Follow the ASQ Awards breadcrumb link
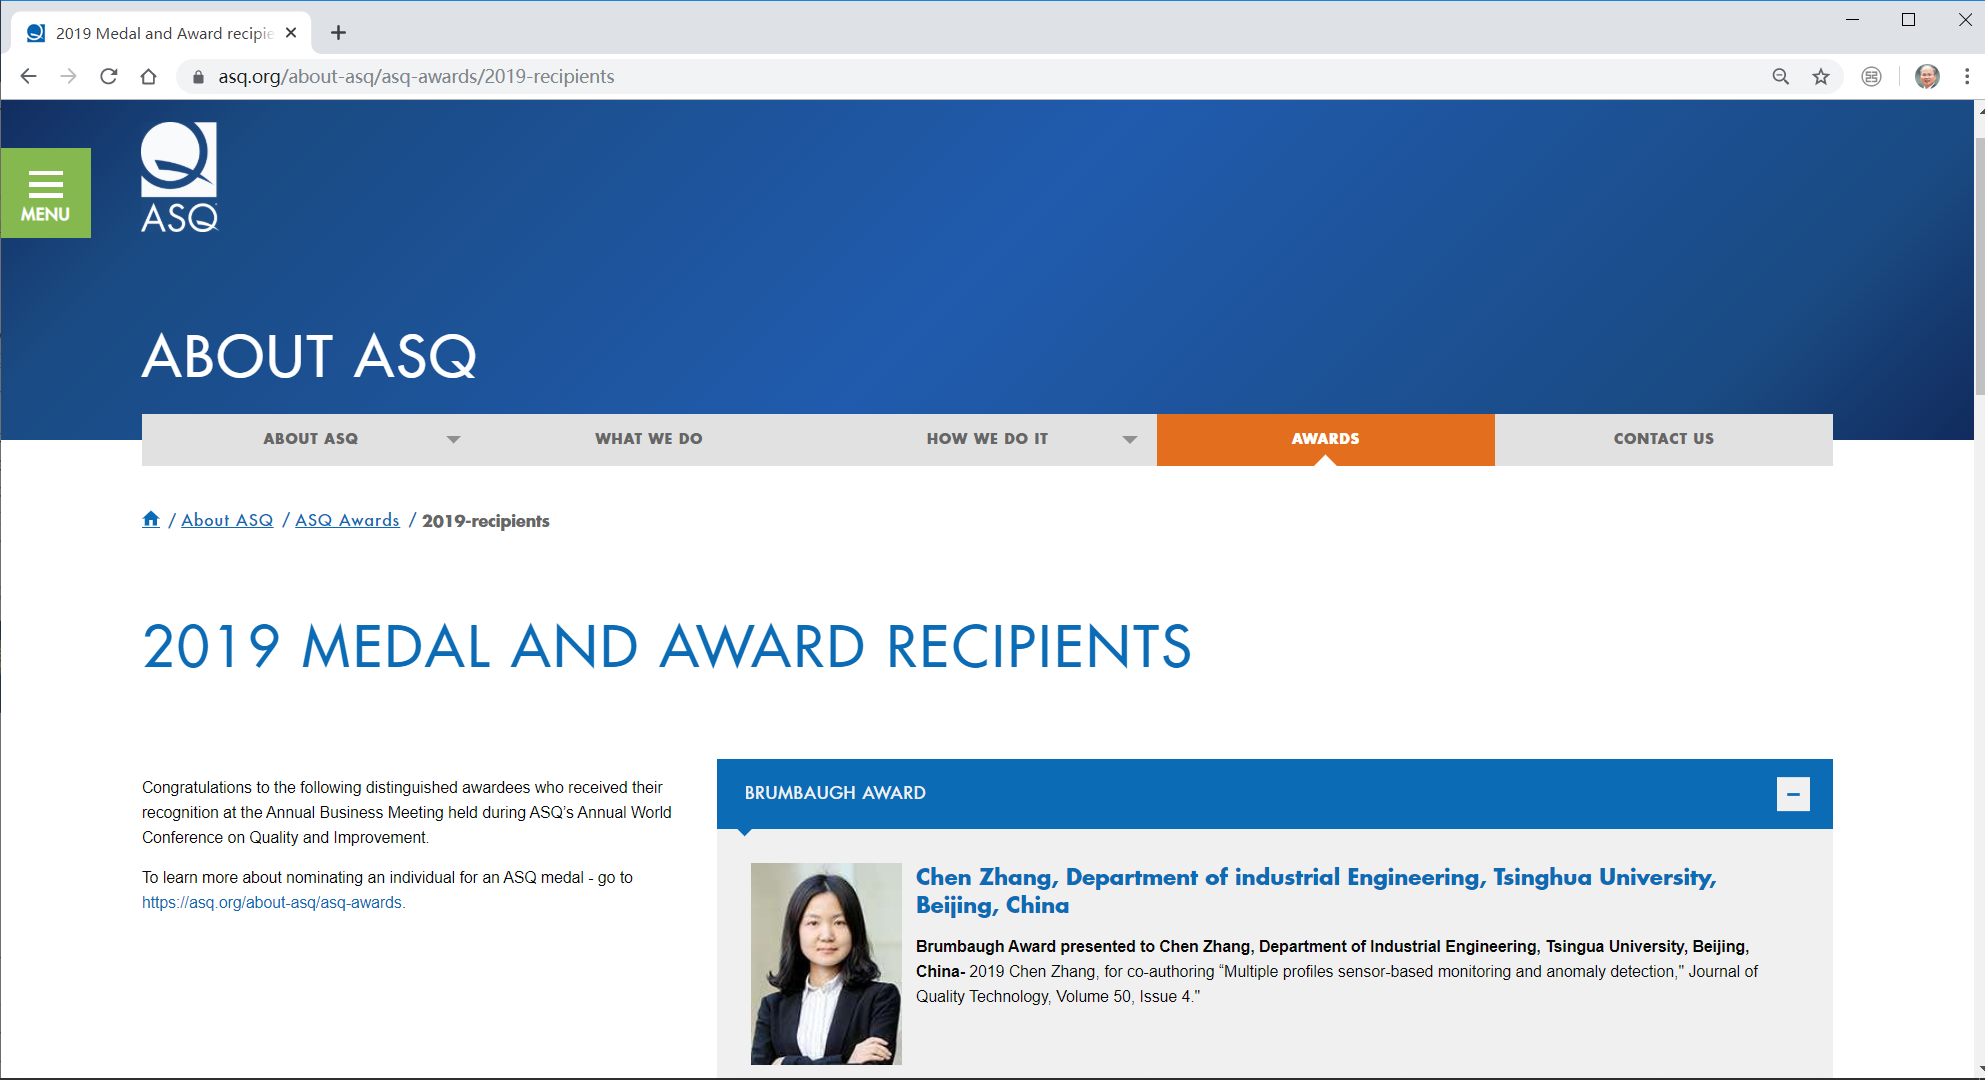The image size is (1985, 1080). point(347,520)
